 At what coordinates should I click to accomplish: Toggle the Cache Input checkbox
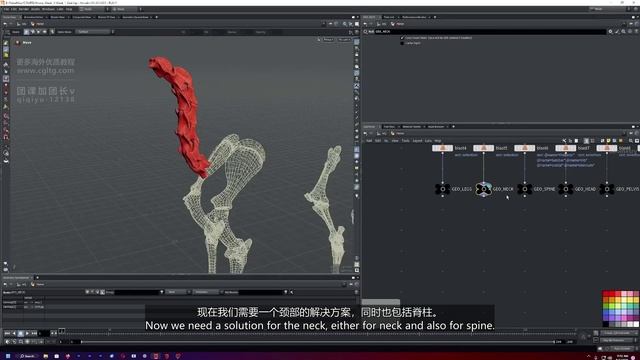click(402, 43)
